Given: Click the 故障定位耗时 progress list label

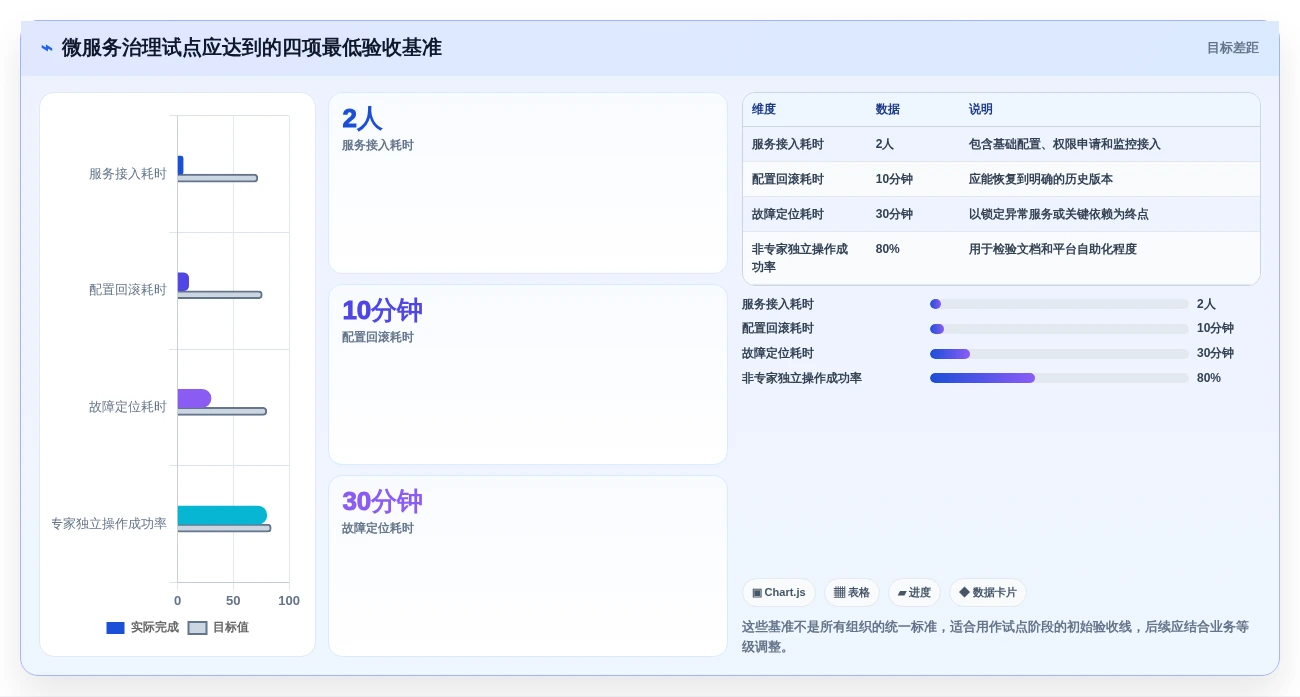Looking at the screenshot, I should [778, 353].
